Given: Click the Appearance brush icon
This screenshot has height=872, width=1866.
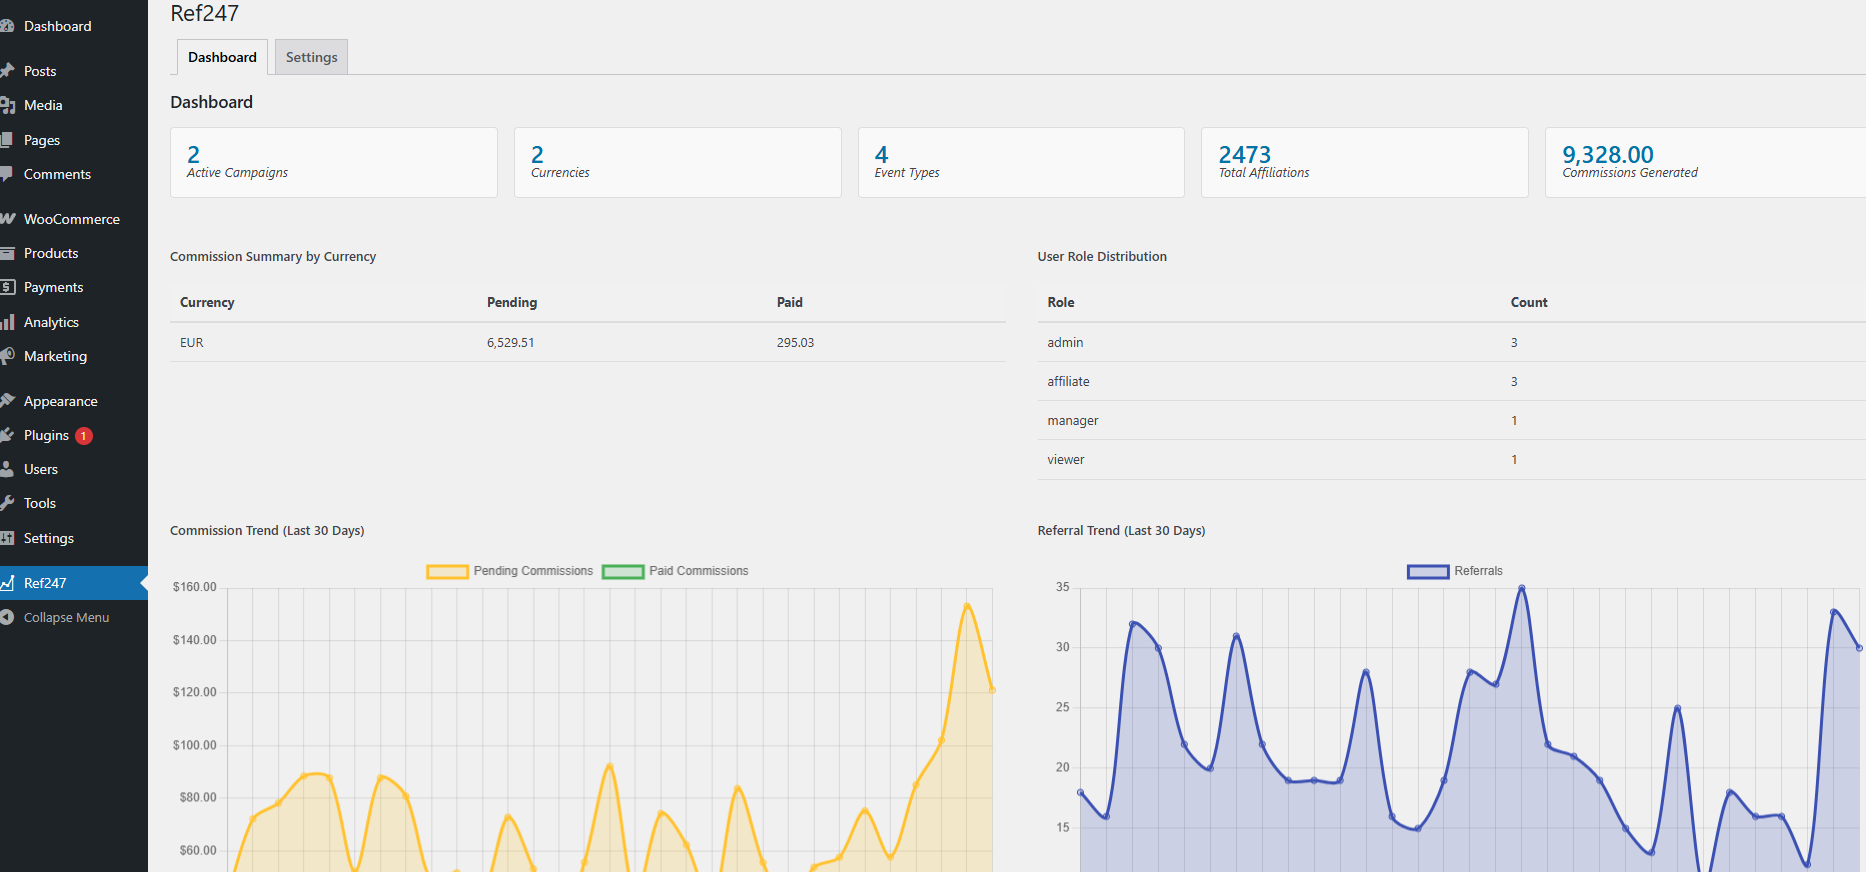Looking at the screenshot, I should pyautogui.click(x=7, y=401).
